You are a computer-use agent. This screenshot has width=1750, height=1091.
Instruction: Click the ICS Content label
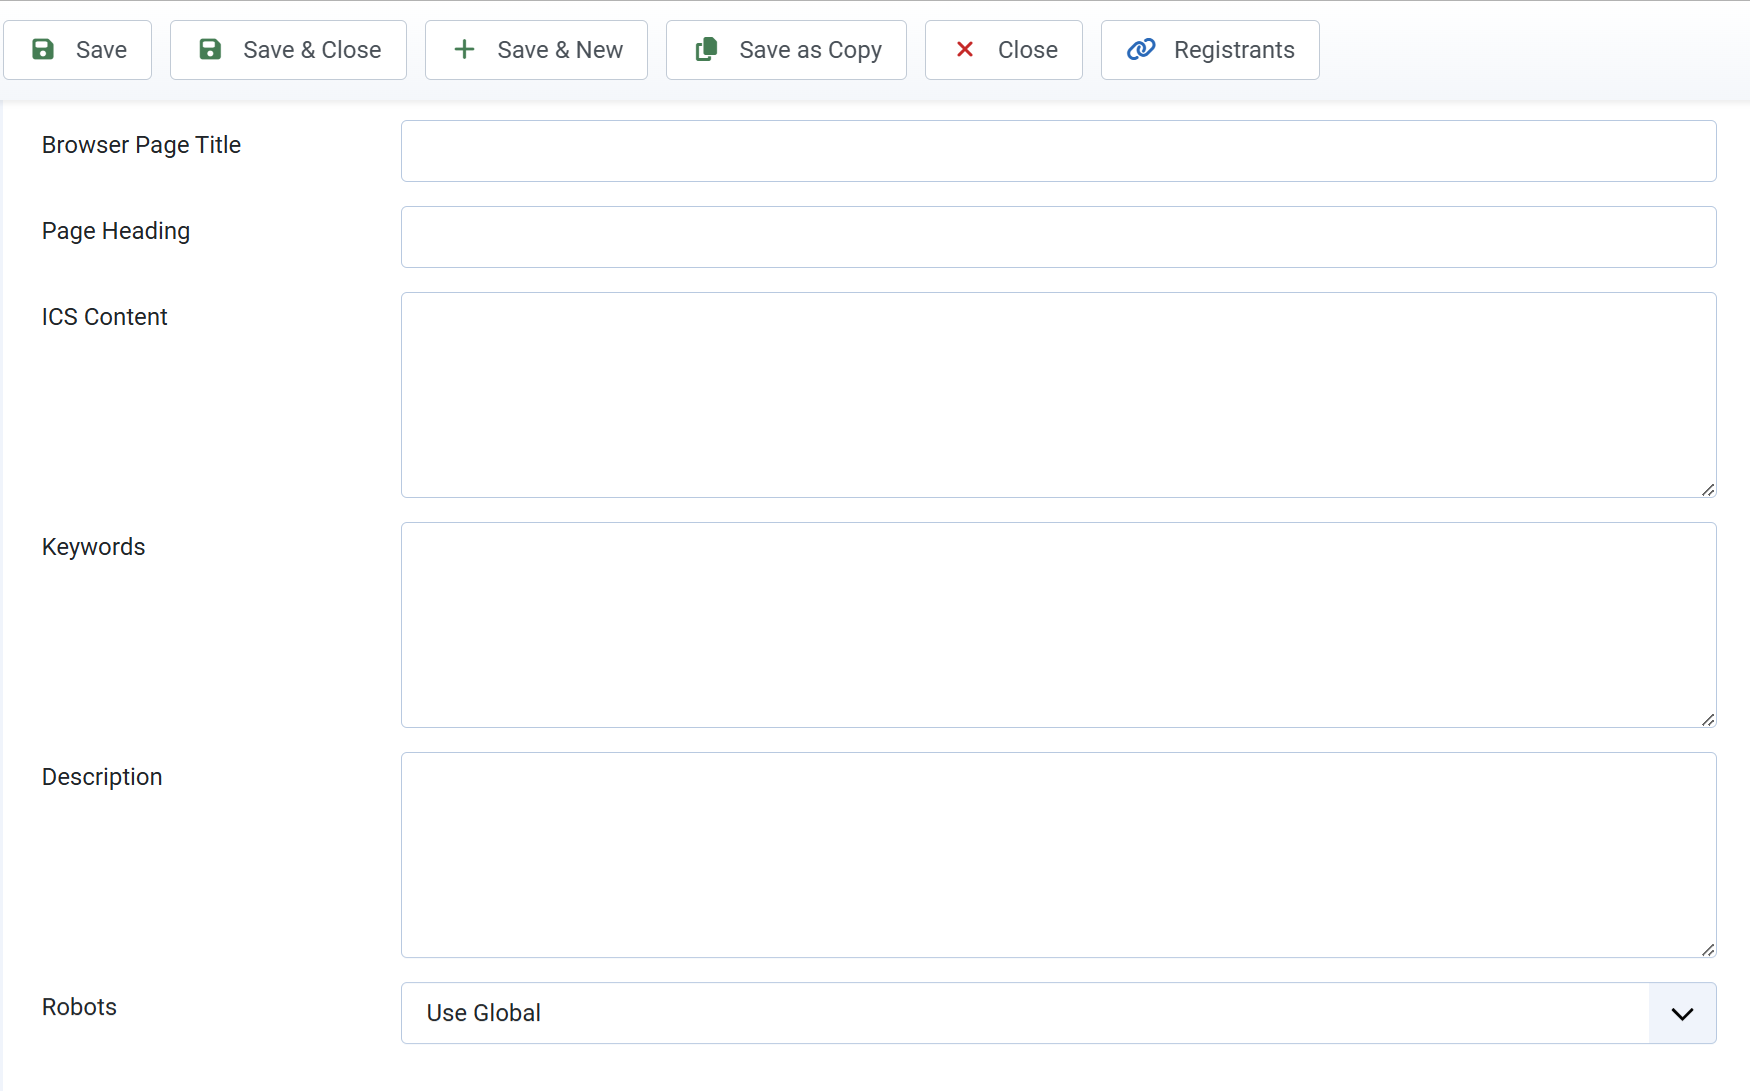(x=104, y=317)
